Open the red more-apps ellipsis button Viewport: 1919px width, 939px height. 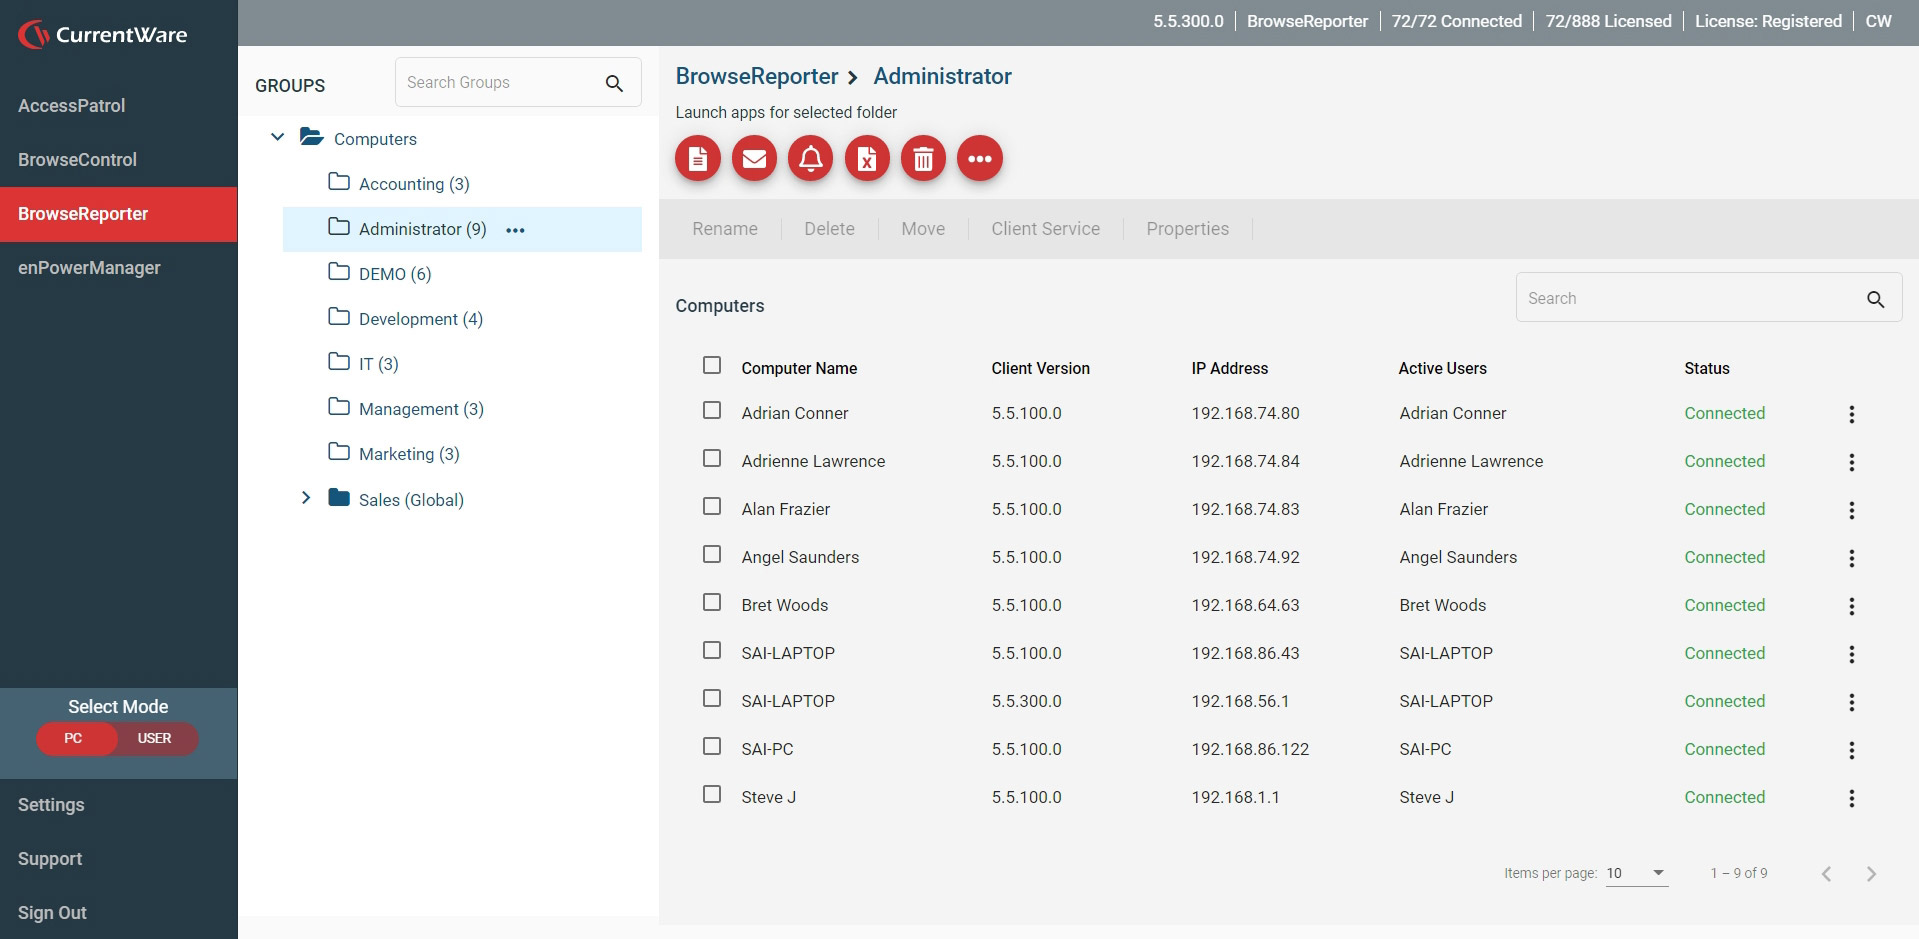(x=980, y=158)
